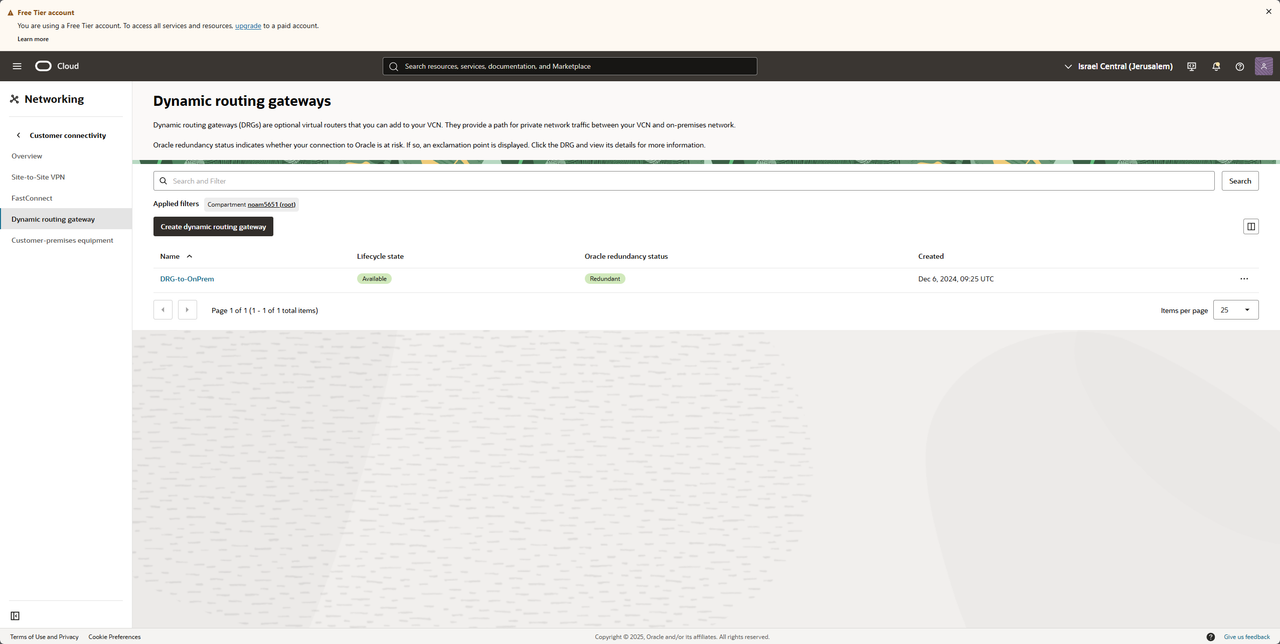The image size is (1280, 644).
Task: Go back from Customer connectivity
Action: [x=18, y=135]
